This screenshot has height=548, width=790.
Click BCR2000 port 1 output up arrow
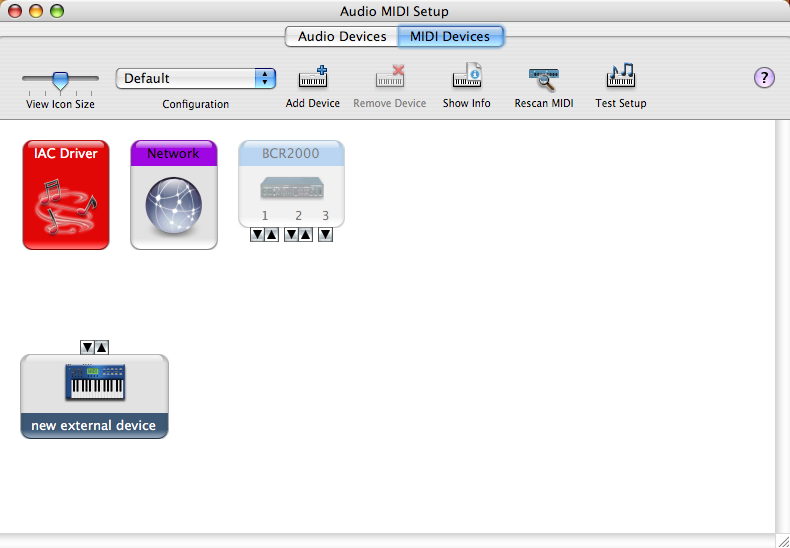coord(272,235)
